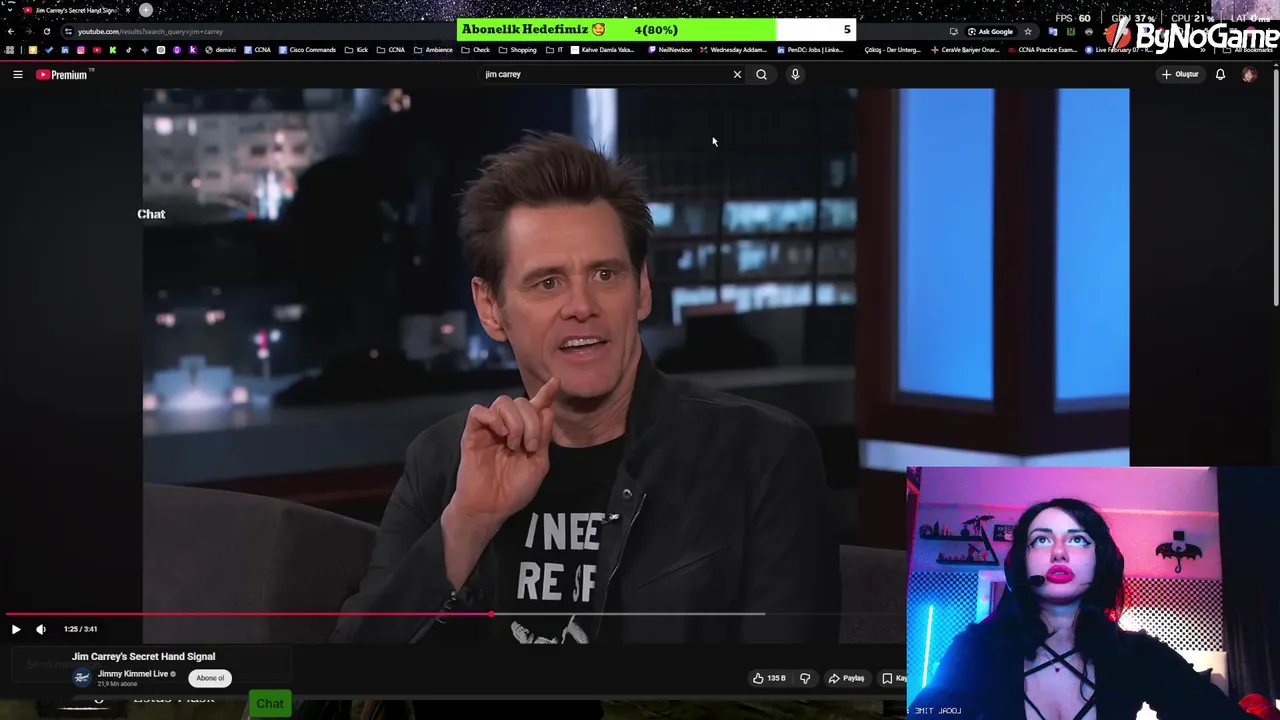Open the green Kick bookmark icon
1280x720 pixels.
113,50
